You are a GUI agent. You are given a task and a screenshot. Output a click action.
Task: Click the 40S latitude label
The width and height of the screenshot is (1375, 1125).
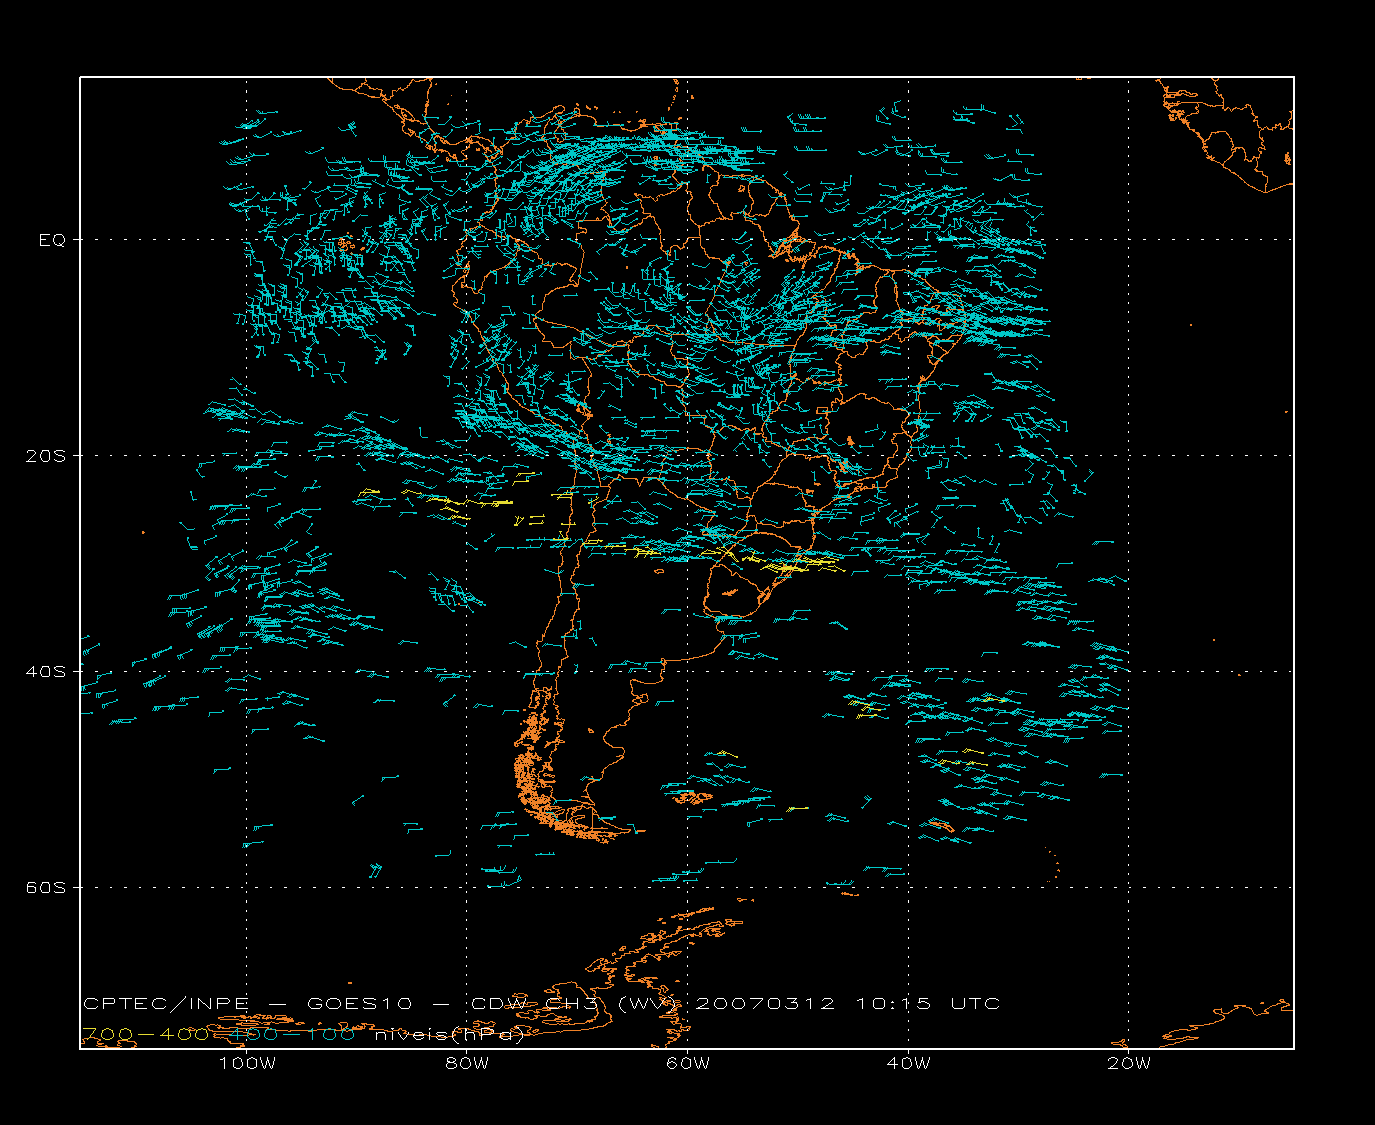[45, 671]
